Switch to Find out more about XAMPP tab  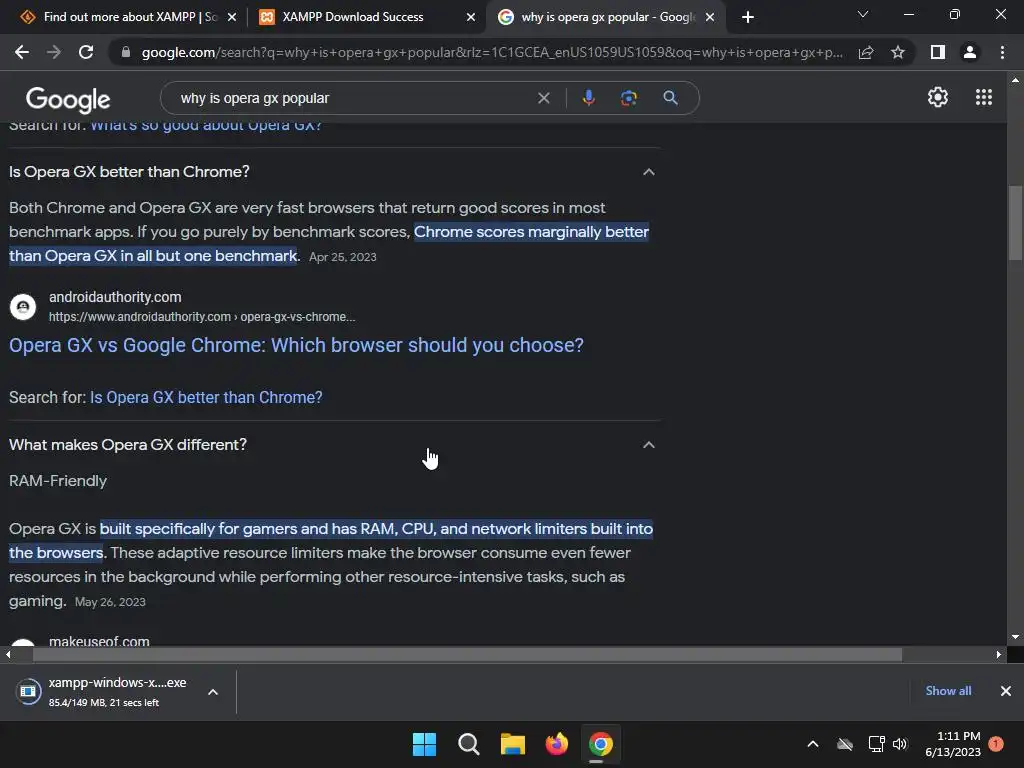(129, 17)
